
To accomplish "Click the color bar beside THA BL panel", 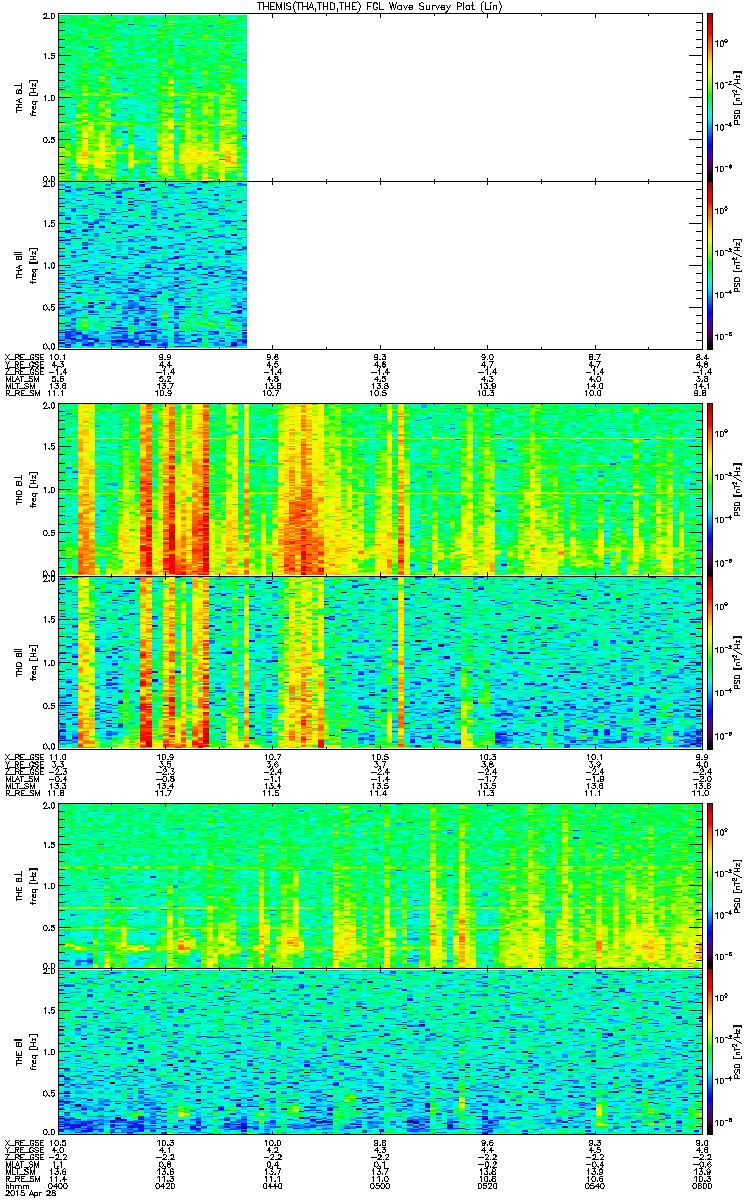I will click(710, 97).
